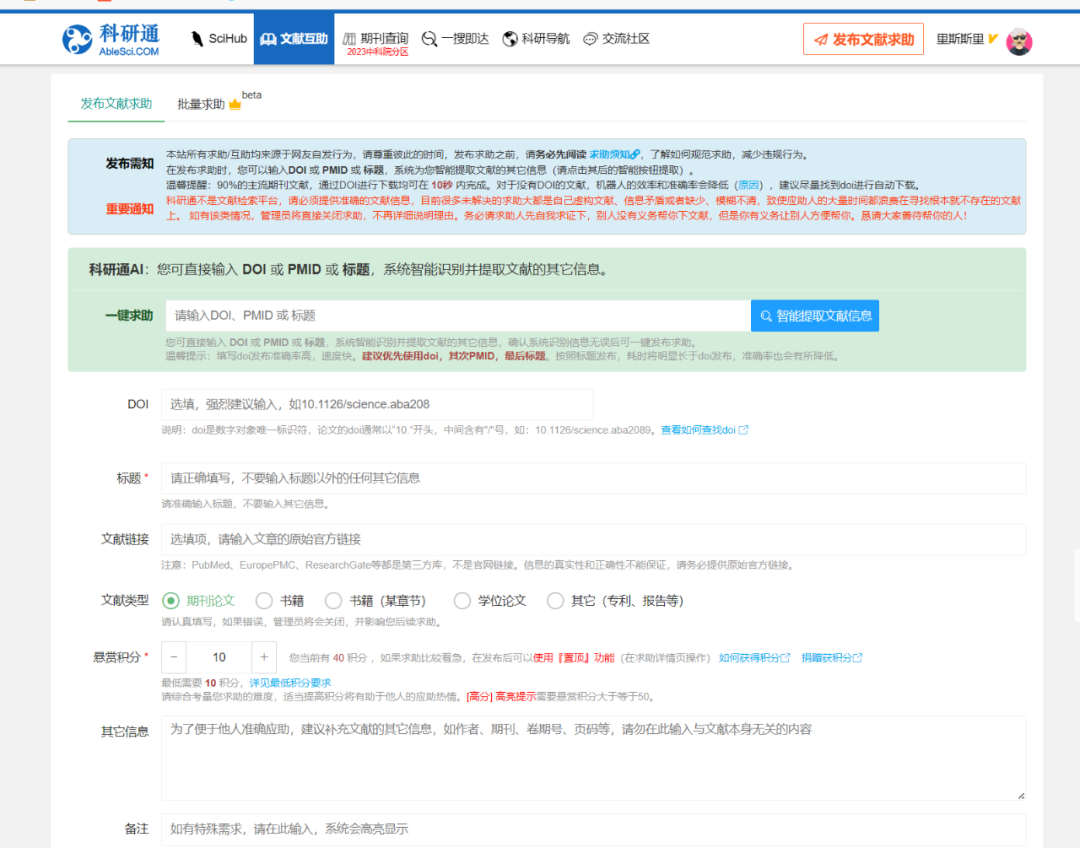
Task: Open the 文献互助 menu item
Action: [x=294, y=39]
